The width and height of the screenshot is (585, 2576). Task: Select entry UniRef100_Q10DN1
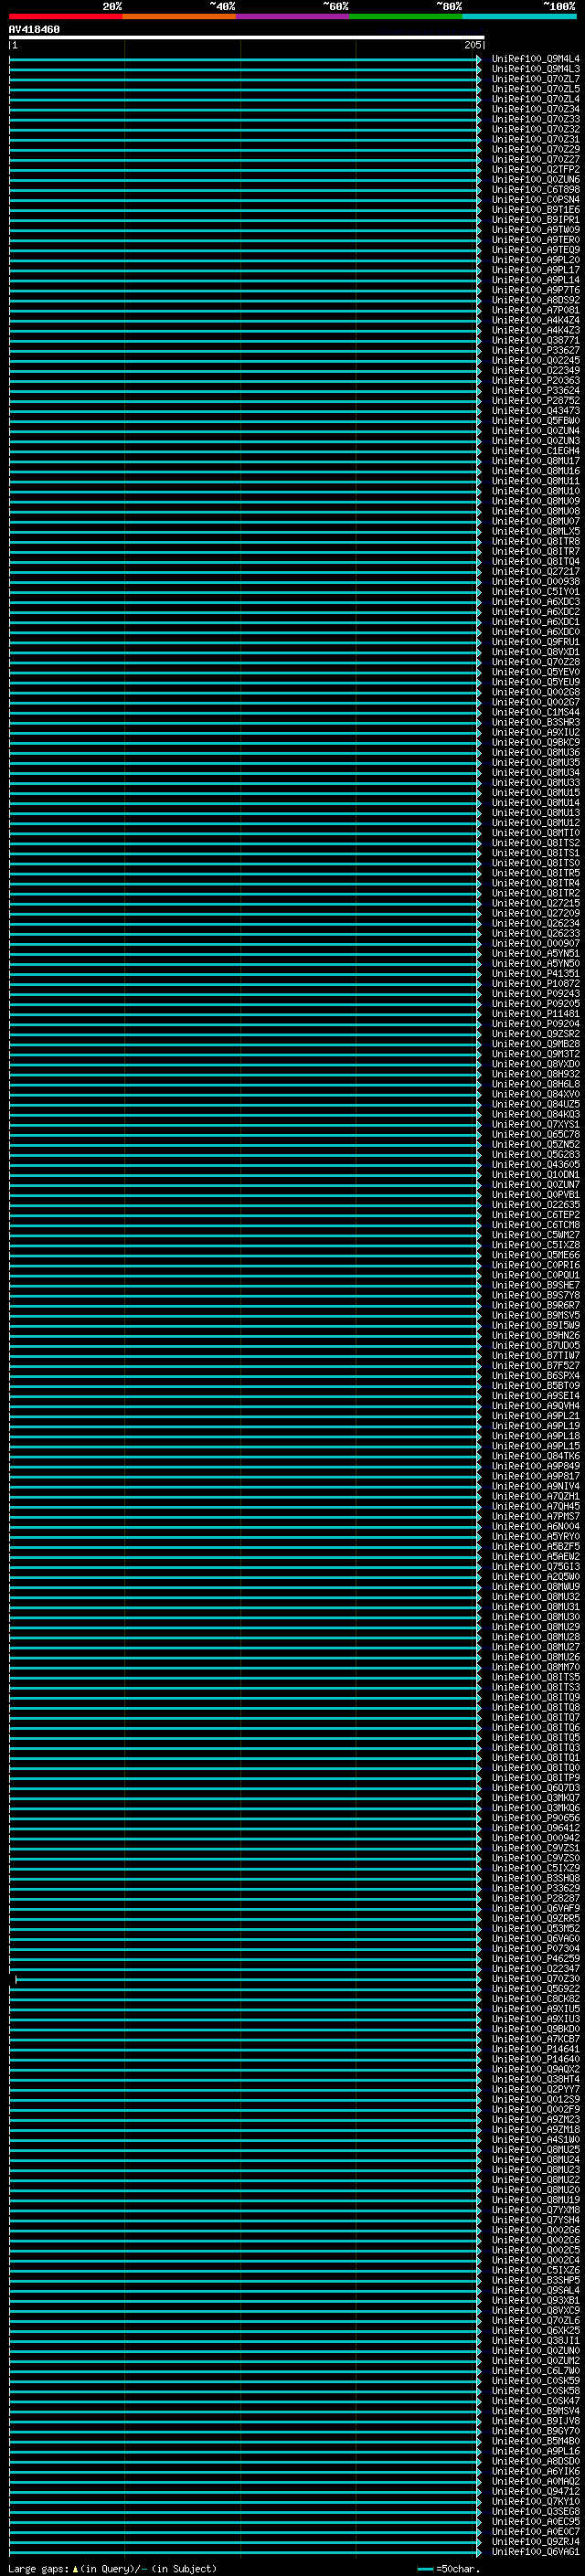click(x=536, y=1175)
